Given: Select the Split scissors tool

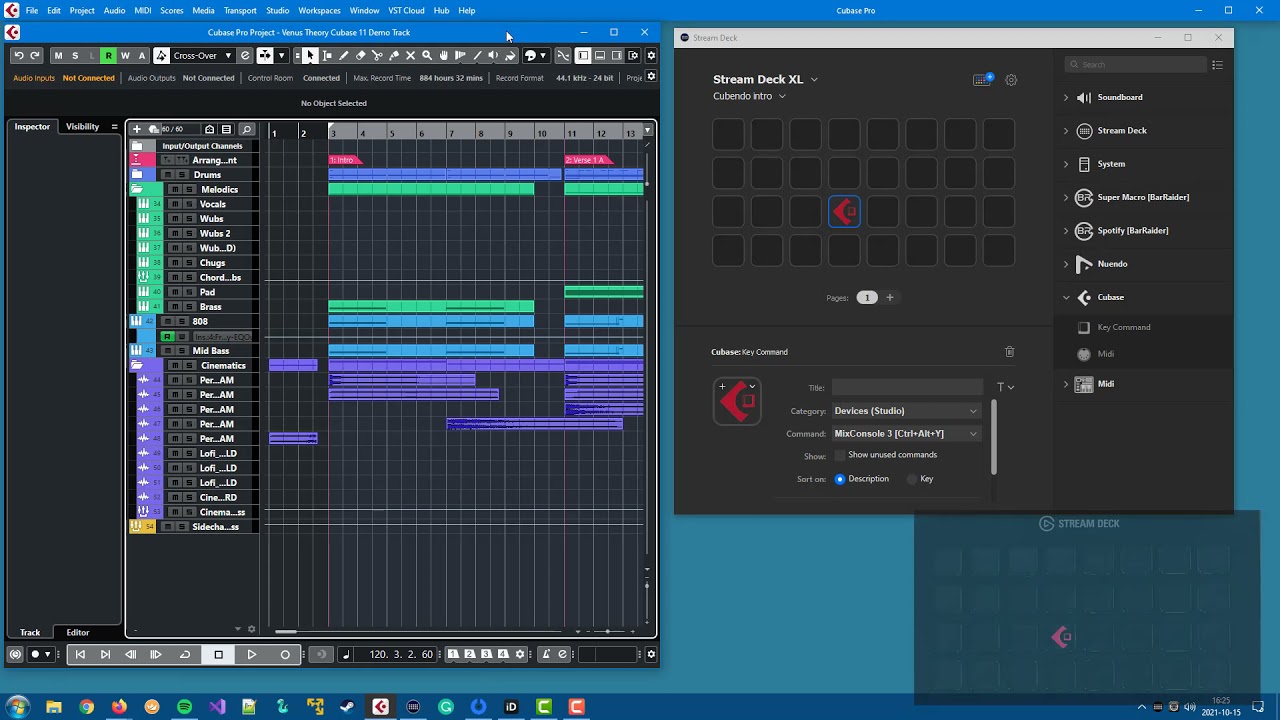Looking at the screenshot, I should coord(377,56).
